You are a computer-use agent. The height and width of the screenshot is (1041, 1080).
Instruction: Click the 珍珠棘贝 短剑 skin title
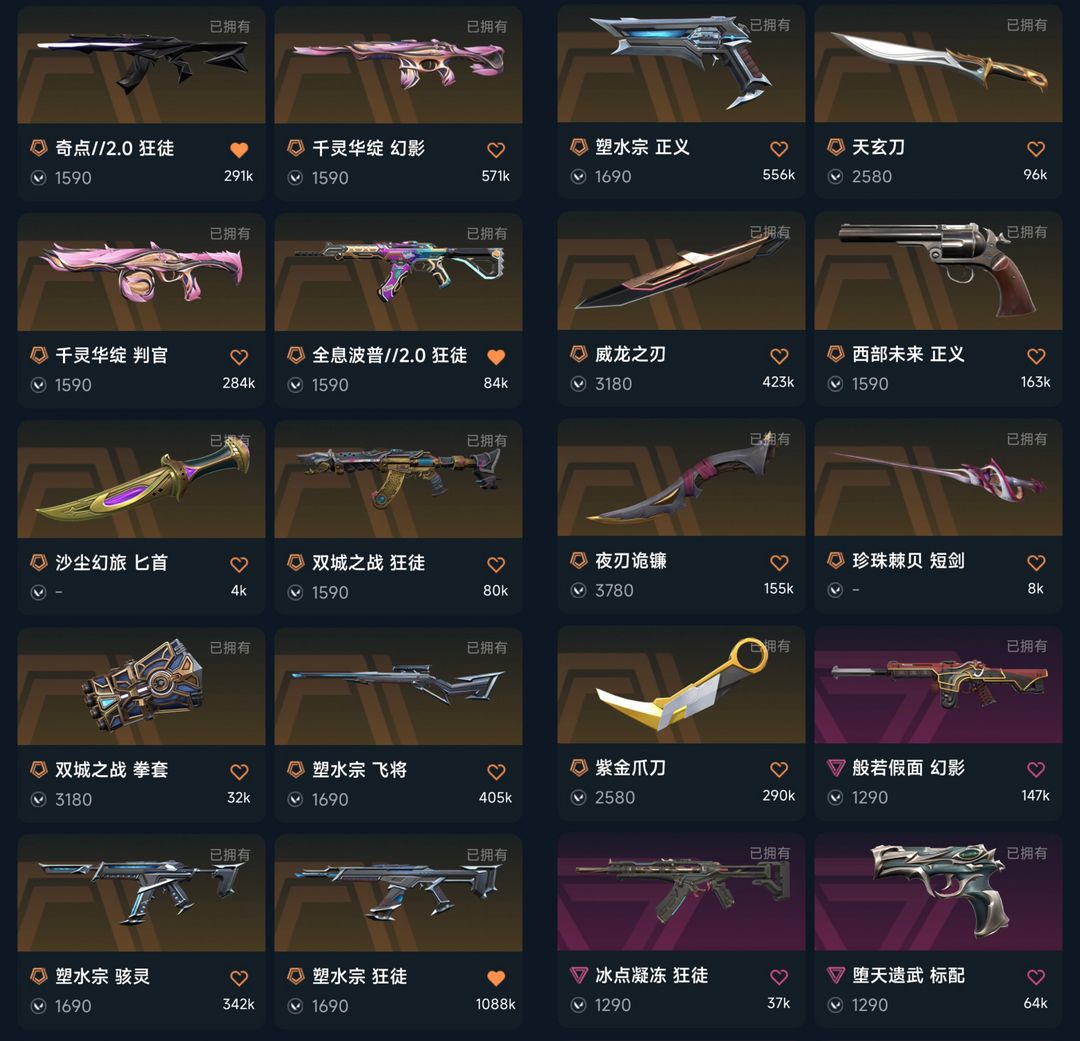tap(908, 561)
